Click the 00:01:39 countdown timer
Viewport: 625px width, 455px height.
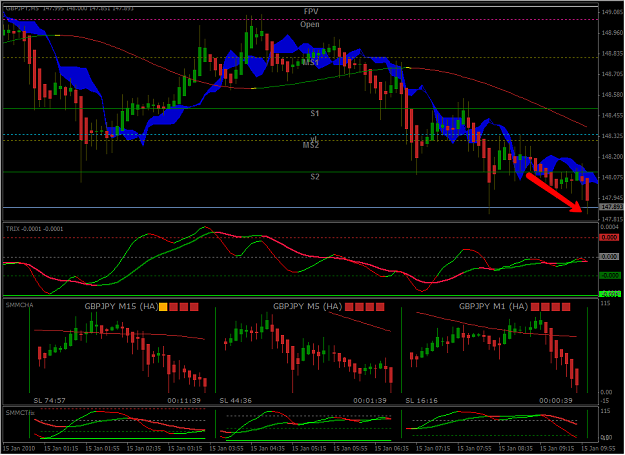coord(370,400)
